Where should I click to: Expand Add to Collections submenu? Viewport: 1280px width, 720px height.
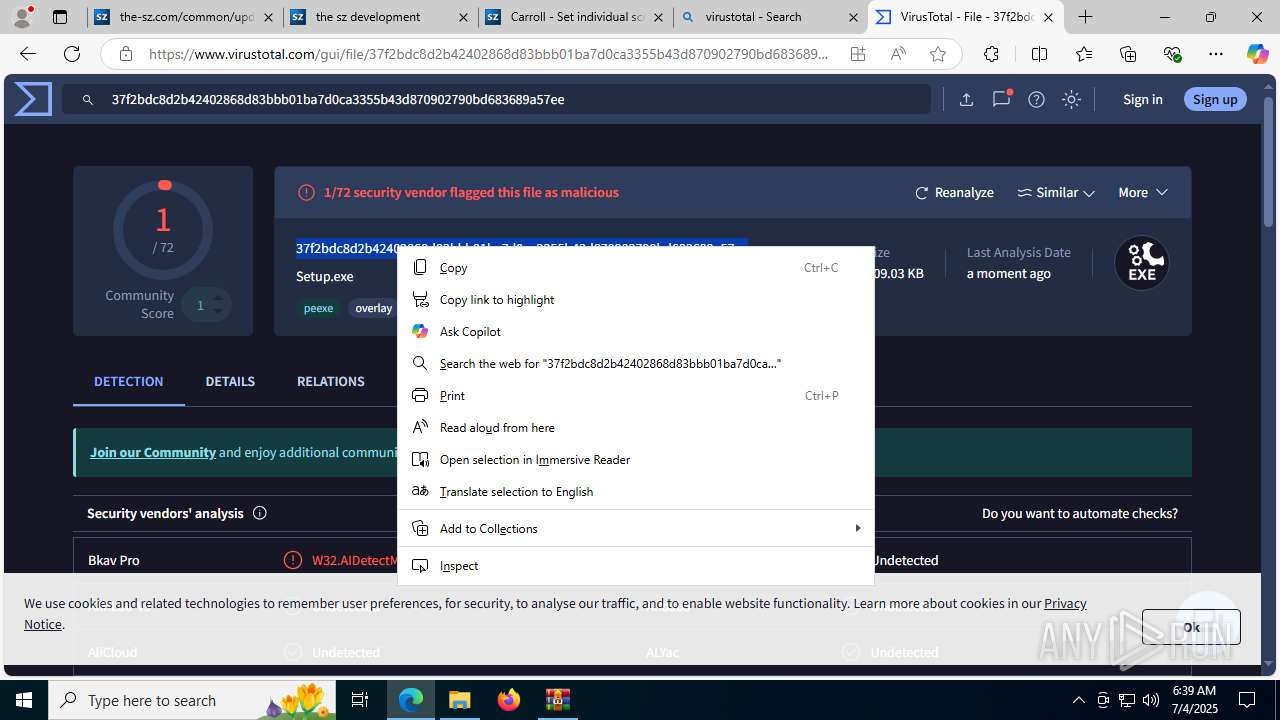pyautogui.click(x=636, y=528)
